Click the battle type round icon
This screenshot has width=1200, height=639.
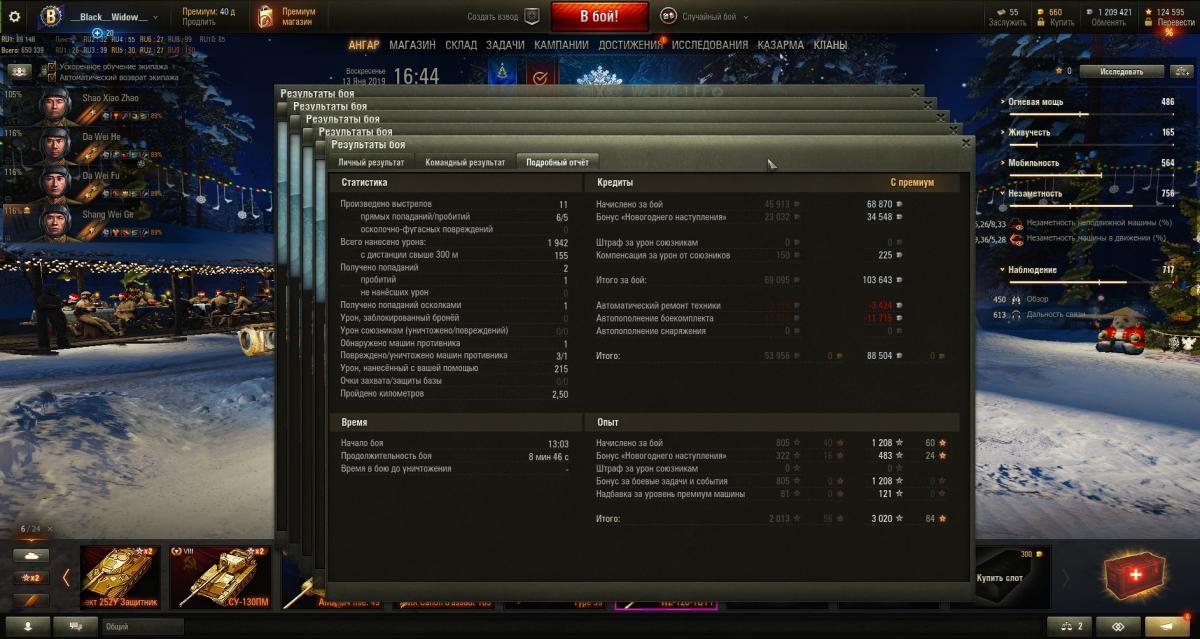click(x=669, y=17)
